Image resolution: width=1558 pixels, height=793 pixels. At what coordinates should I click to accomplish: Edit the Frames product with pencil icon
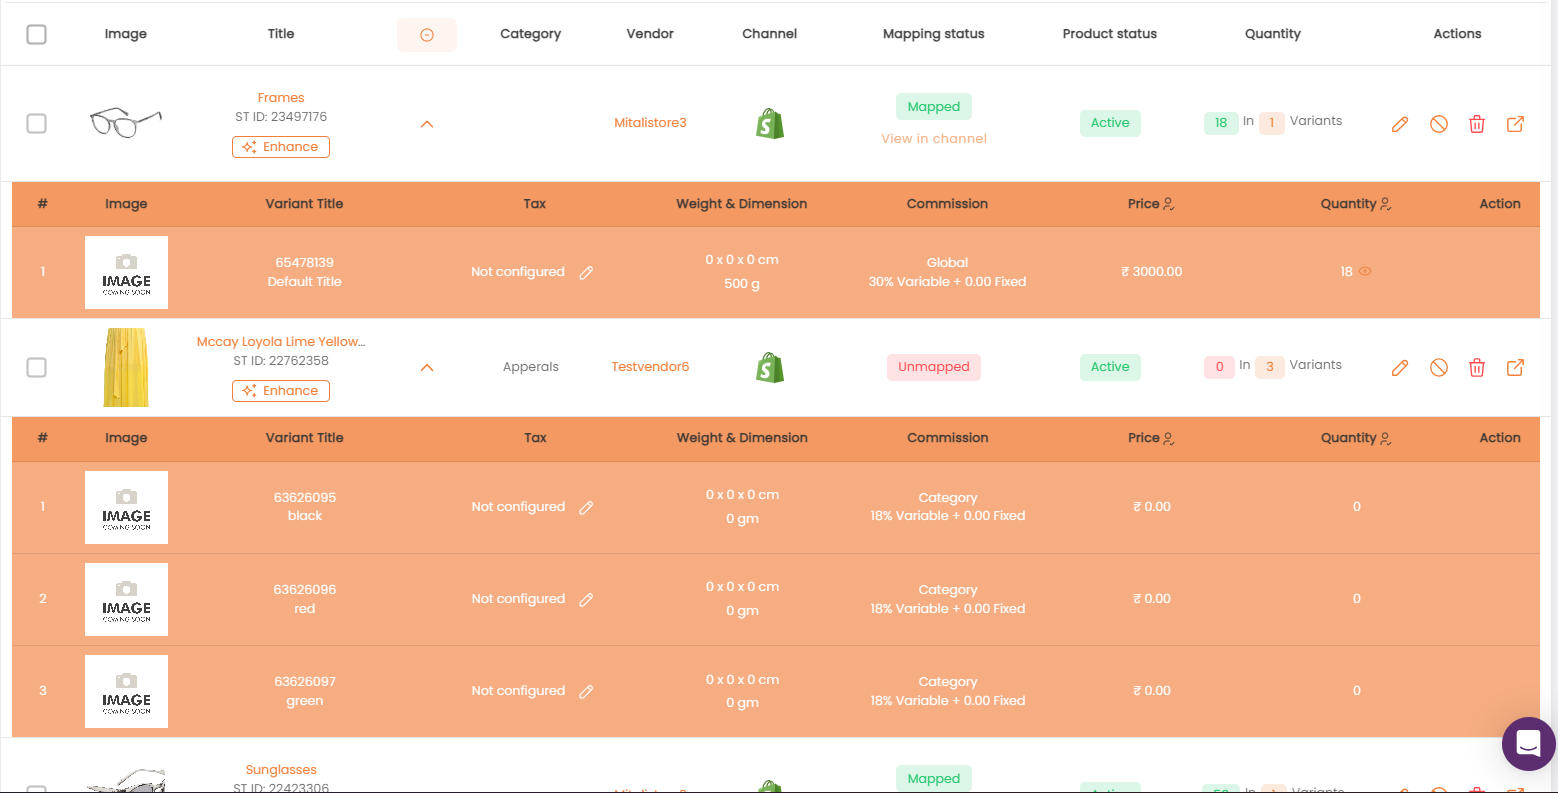tap(1400, 124)
